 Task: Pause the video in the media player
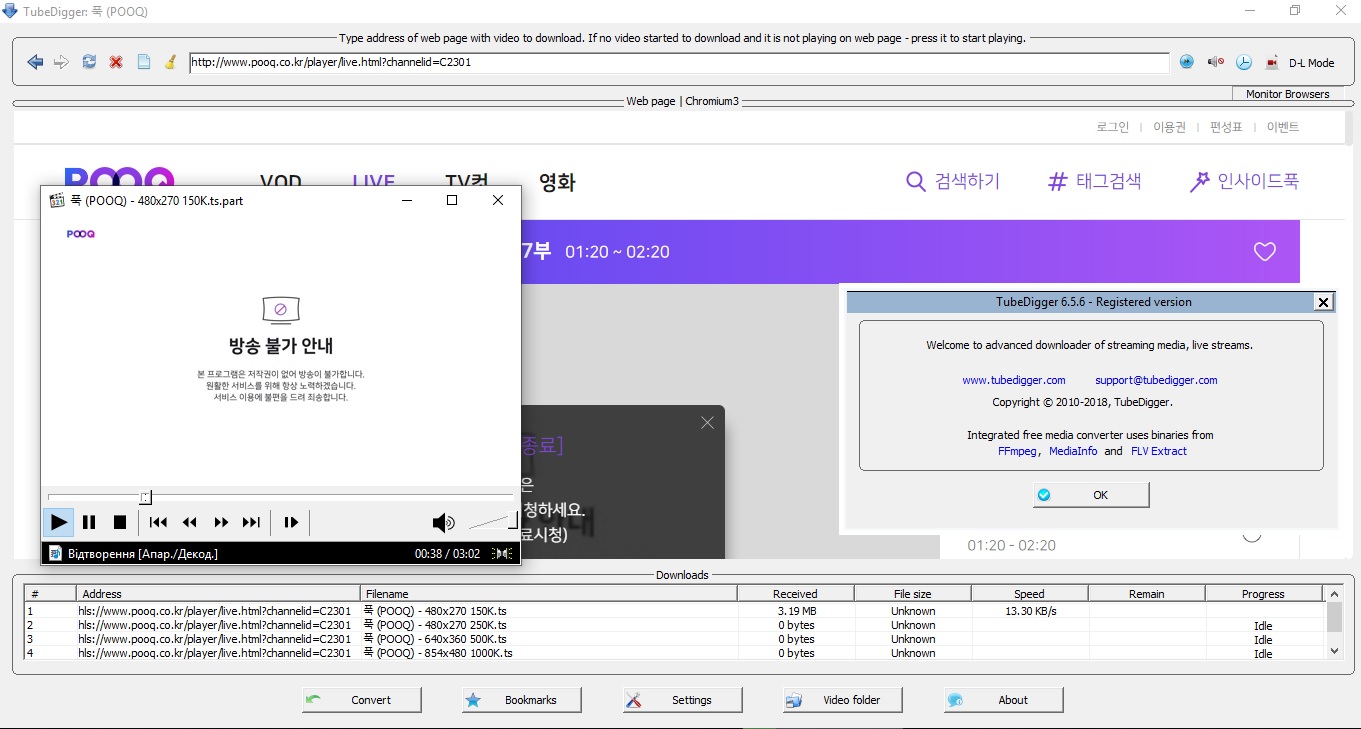(x=89, y=522)
